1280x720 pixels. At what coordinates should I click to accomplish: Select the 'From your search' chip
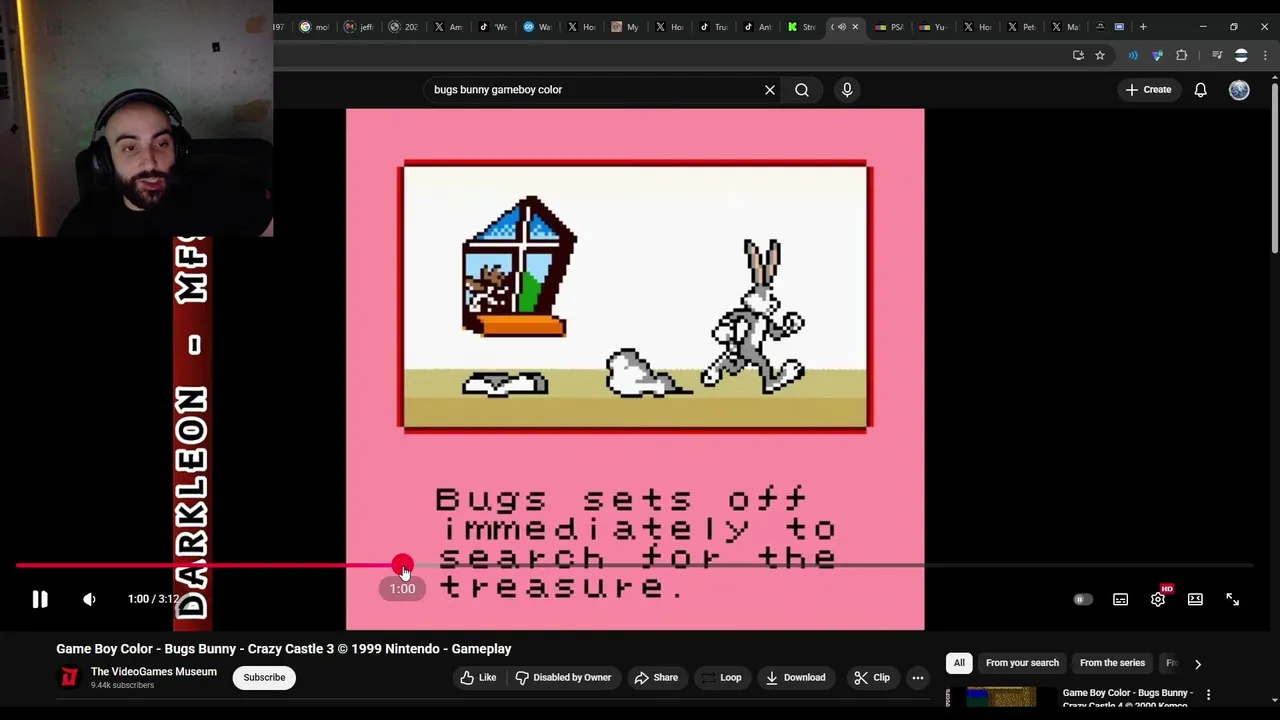point(1022,663)
